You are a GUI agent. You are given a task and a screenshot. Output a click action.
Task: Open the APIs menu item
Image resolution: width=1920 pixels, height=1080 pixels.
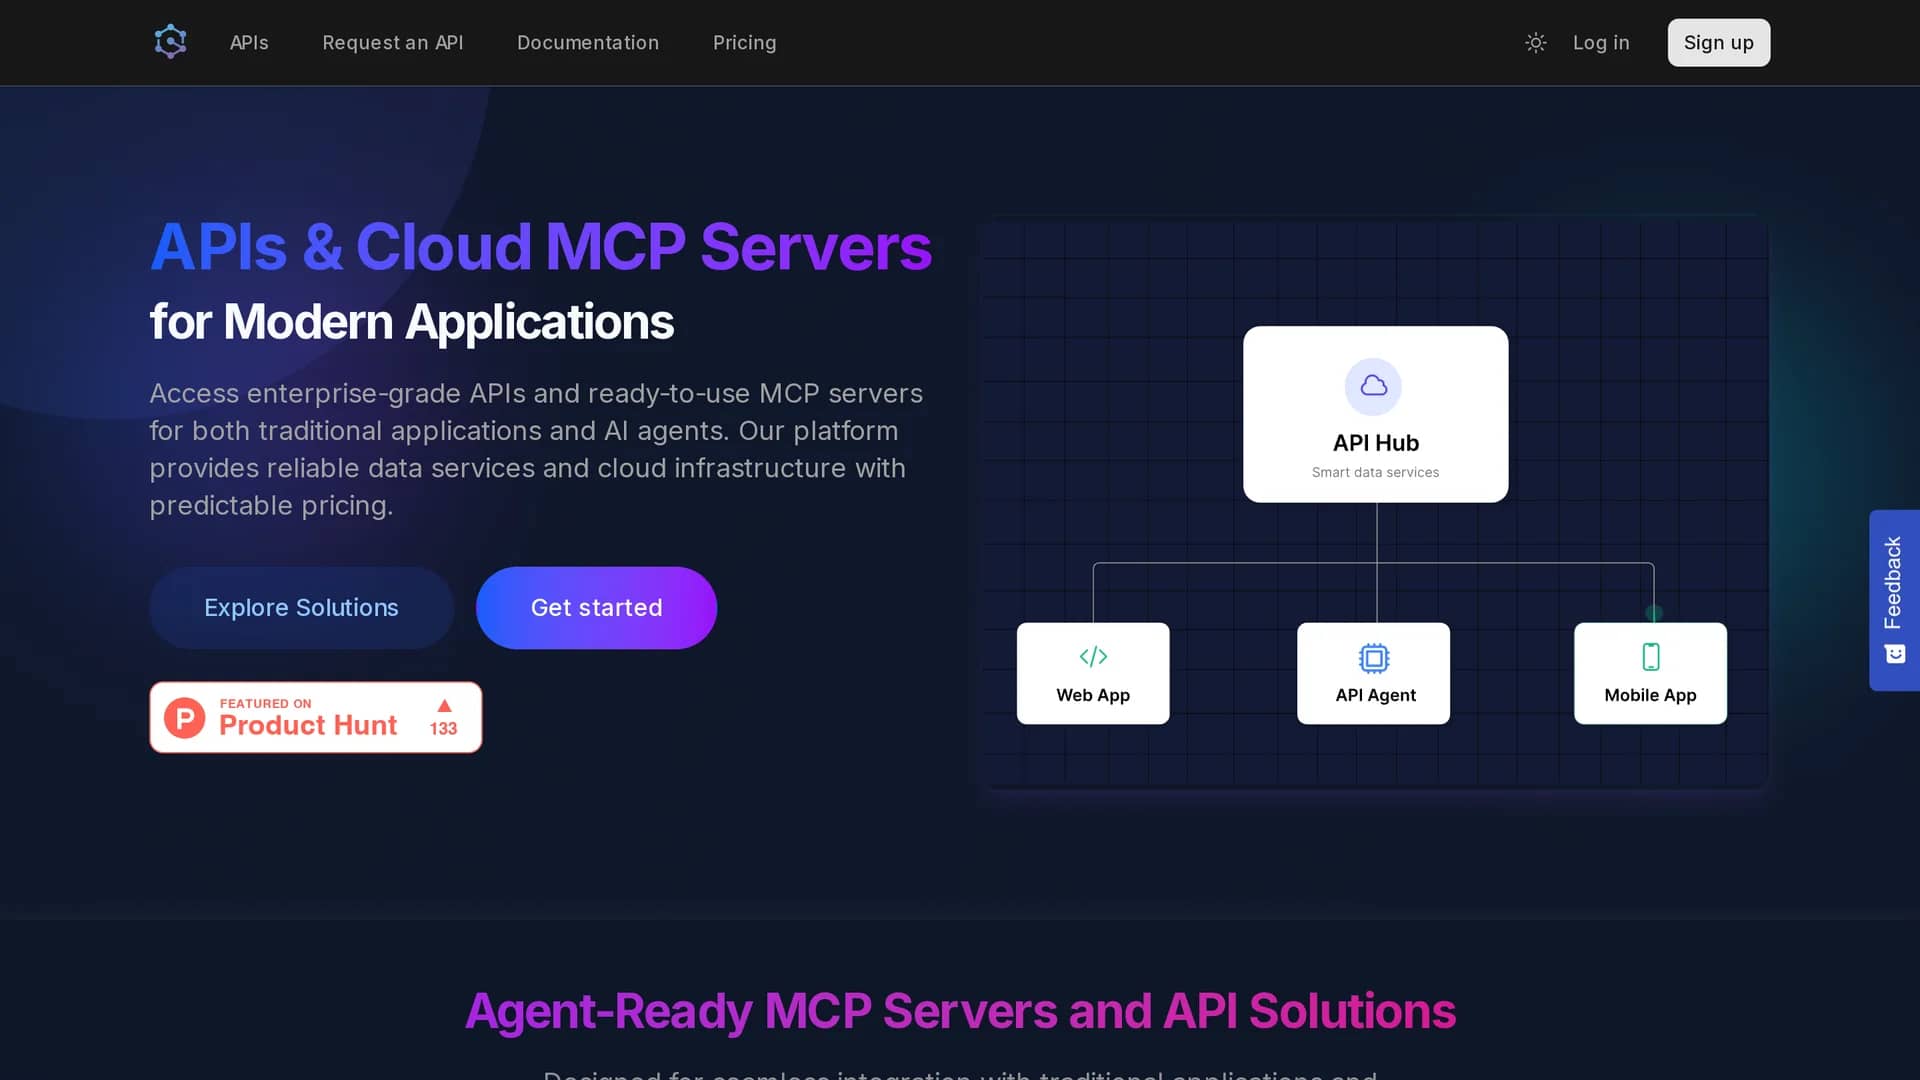(x=249, y=42)
